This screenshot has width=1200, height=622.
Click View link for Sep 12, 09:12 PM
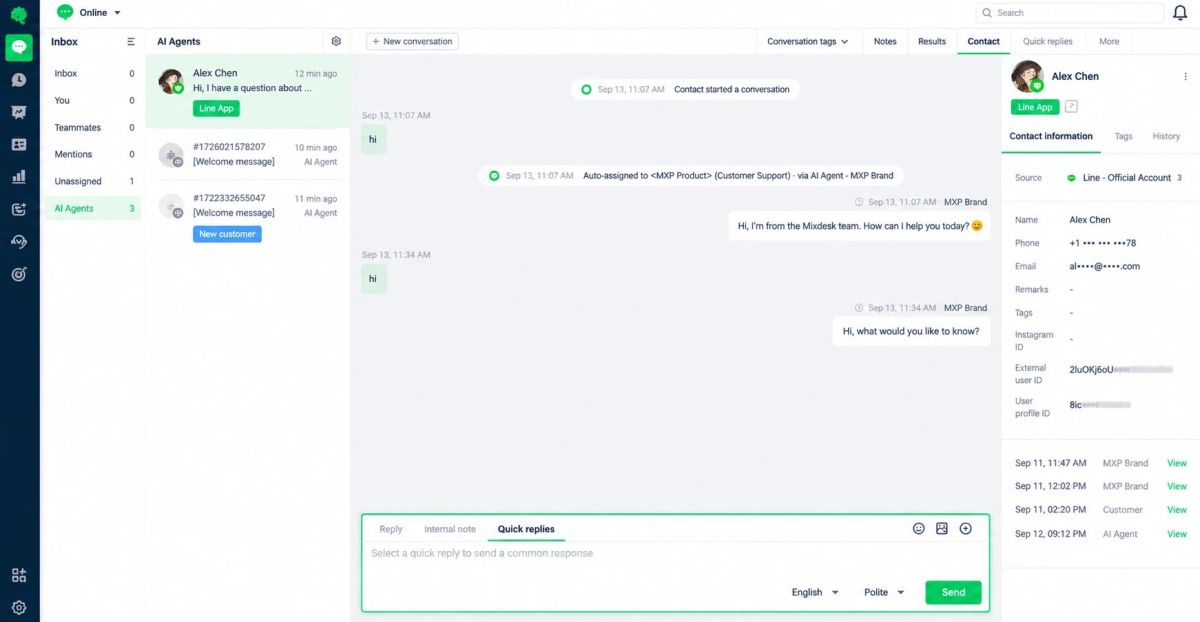click(1177, 534)
